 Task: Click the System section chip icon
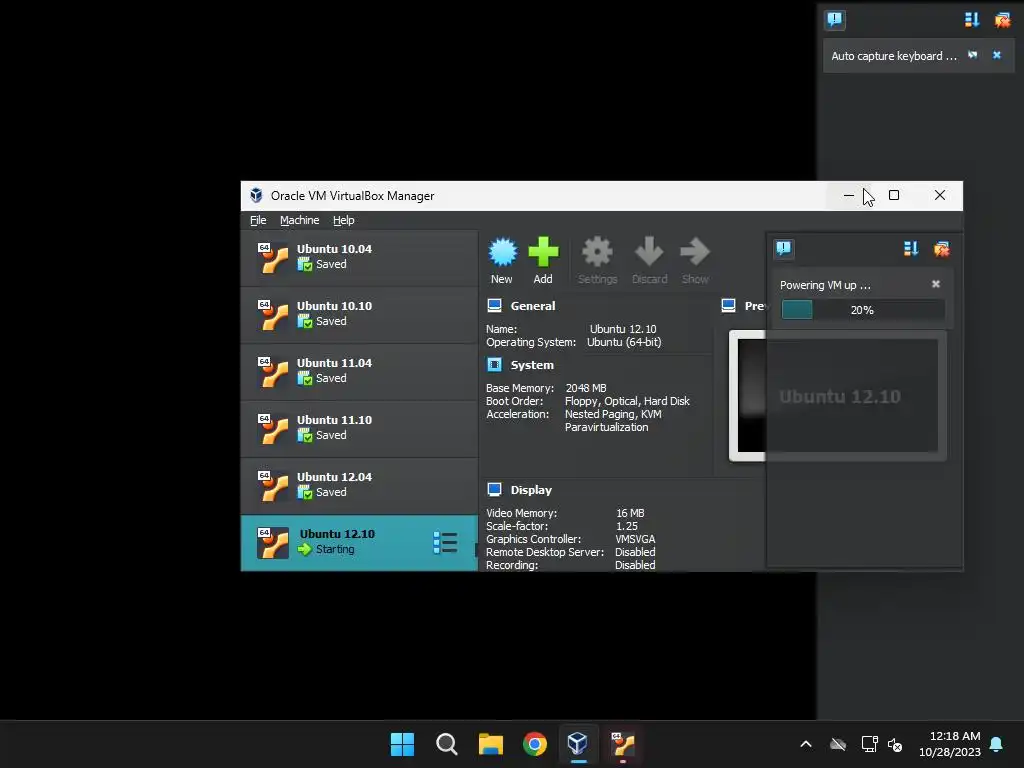(494, 364)
